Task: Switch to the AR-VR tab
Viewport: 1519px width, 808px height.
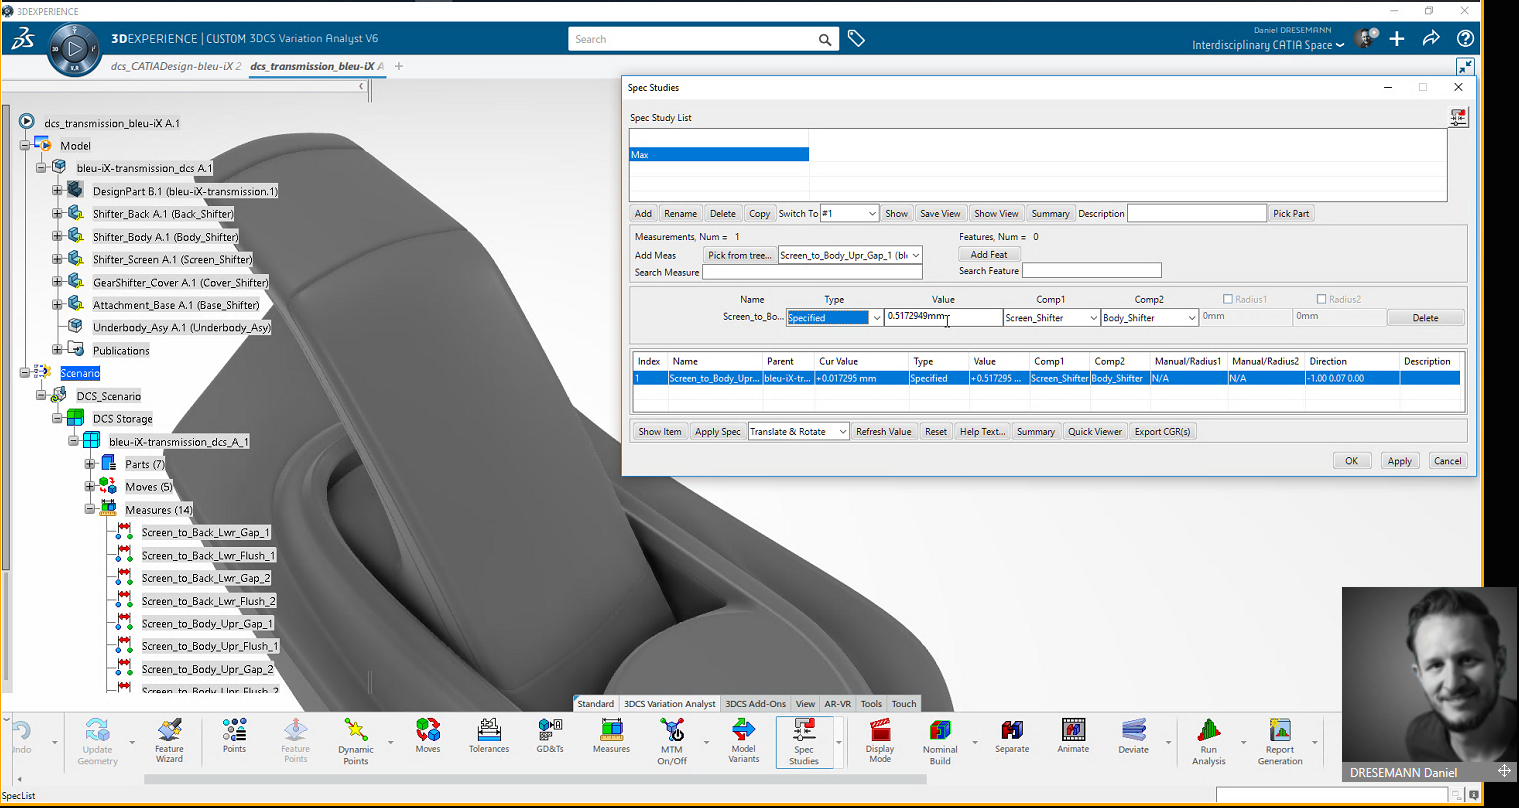Action: (837, 704)
